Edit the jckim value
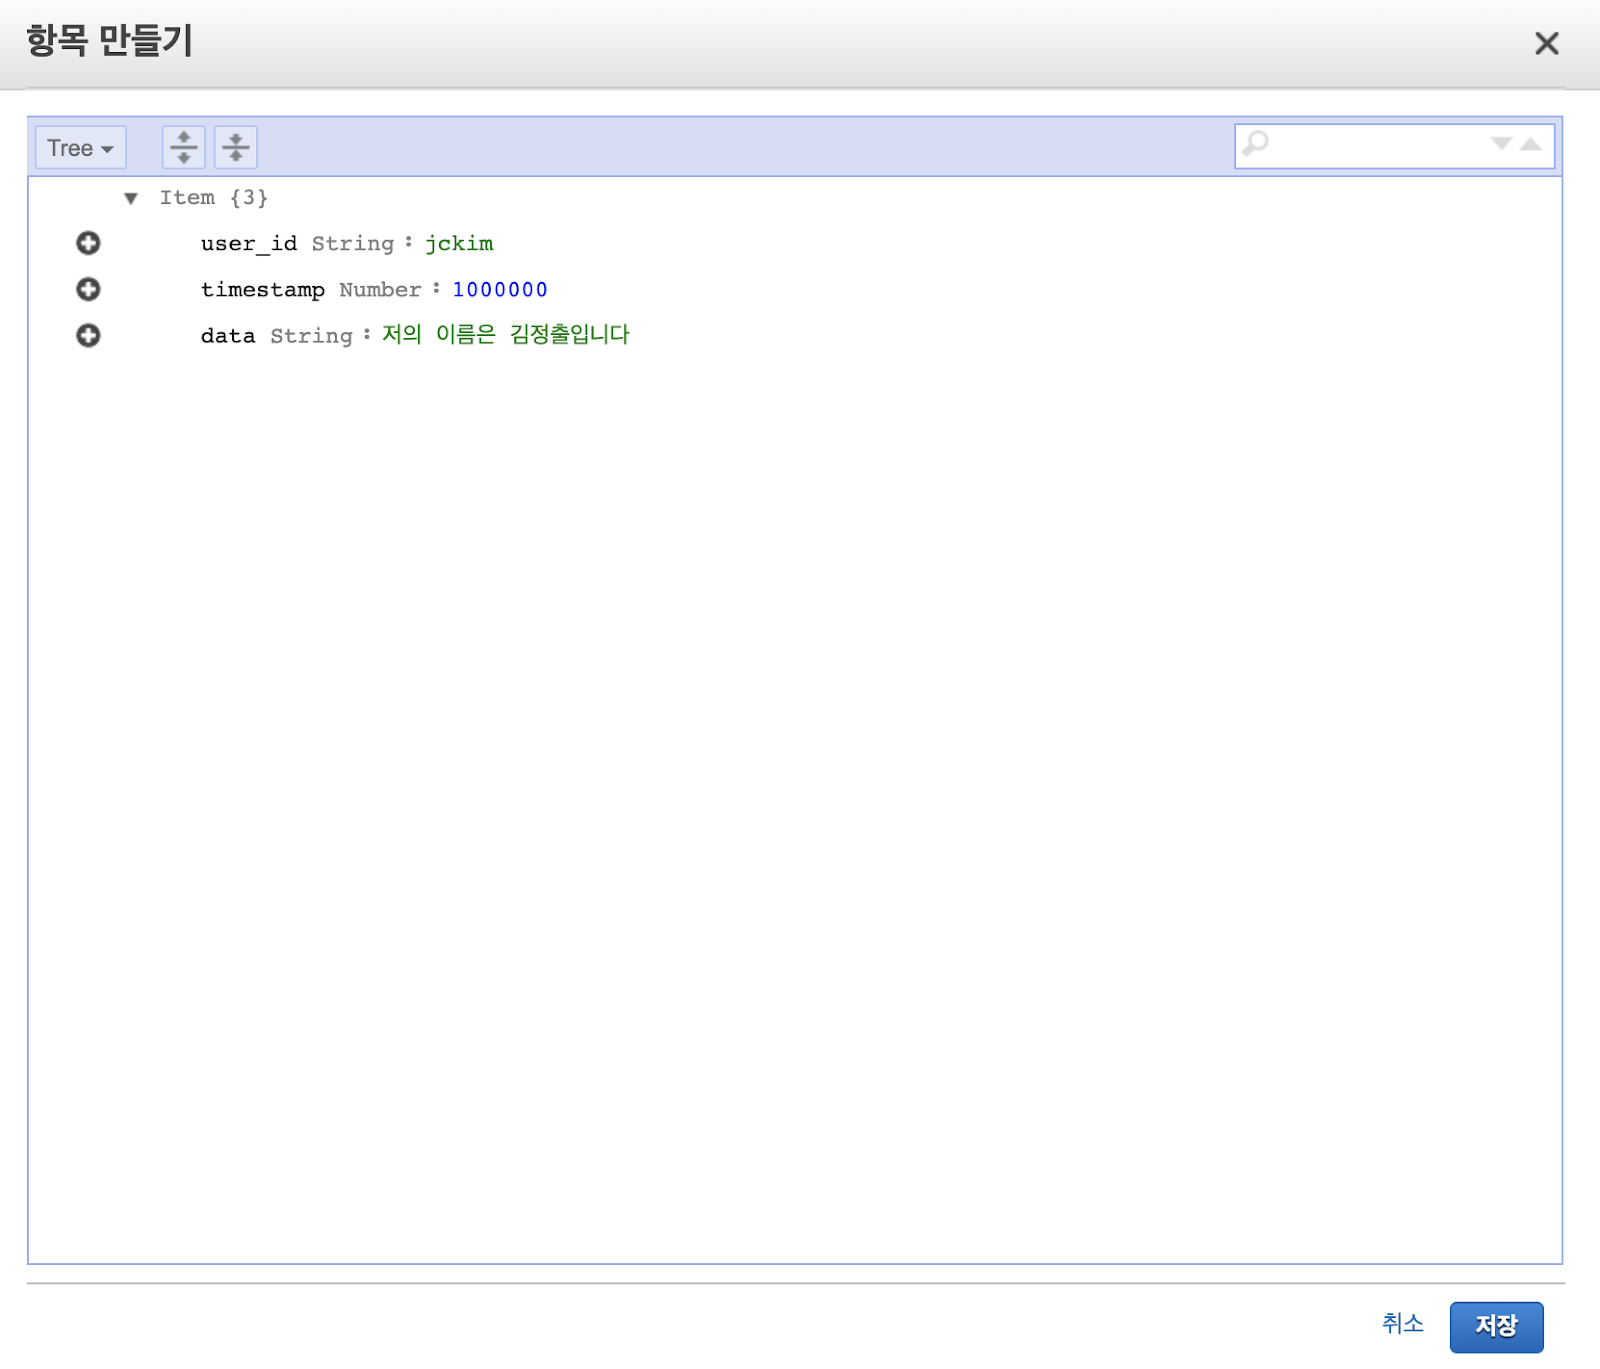The width and height of the screenshot is (1600, 1369). (x=459, y=244)
